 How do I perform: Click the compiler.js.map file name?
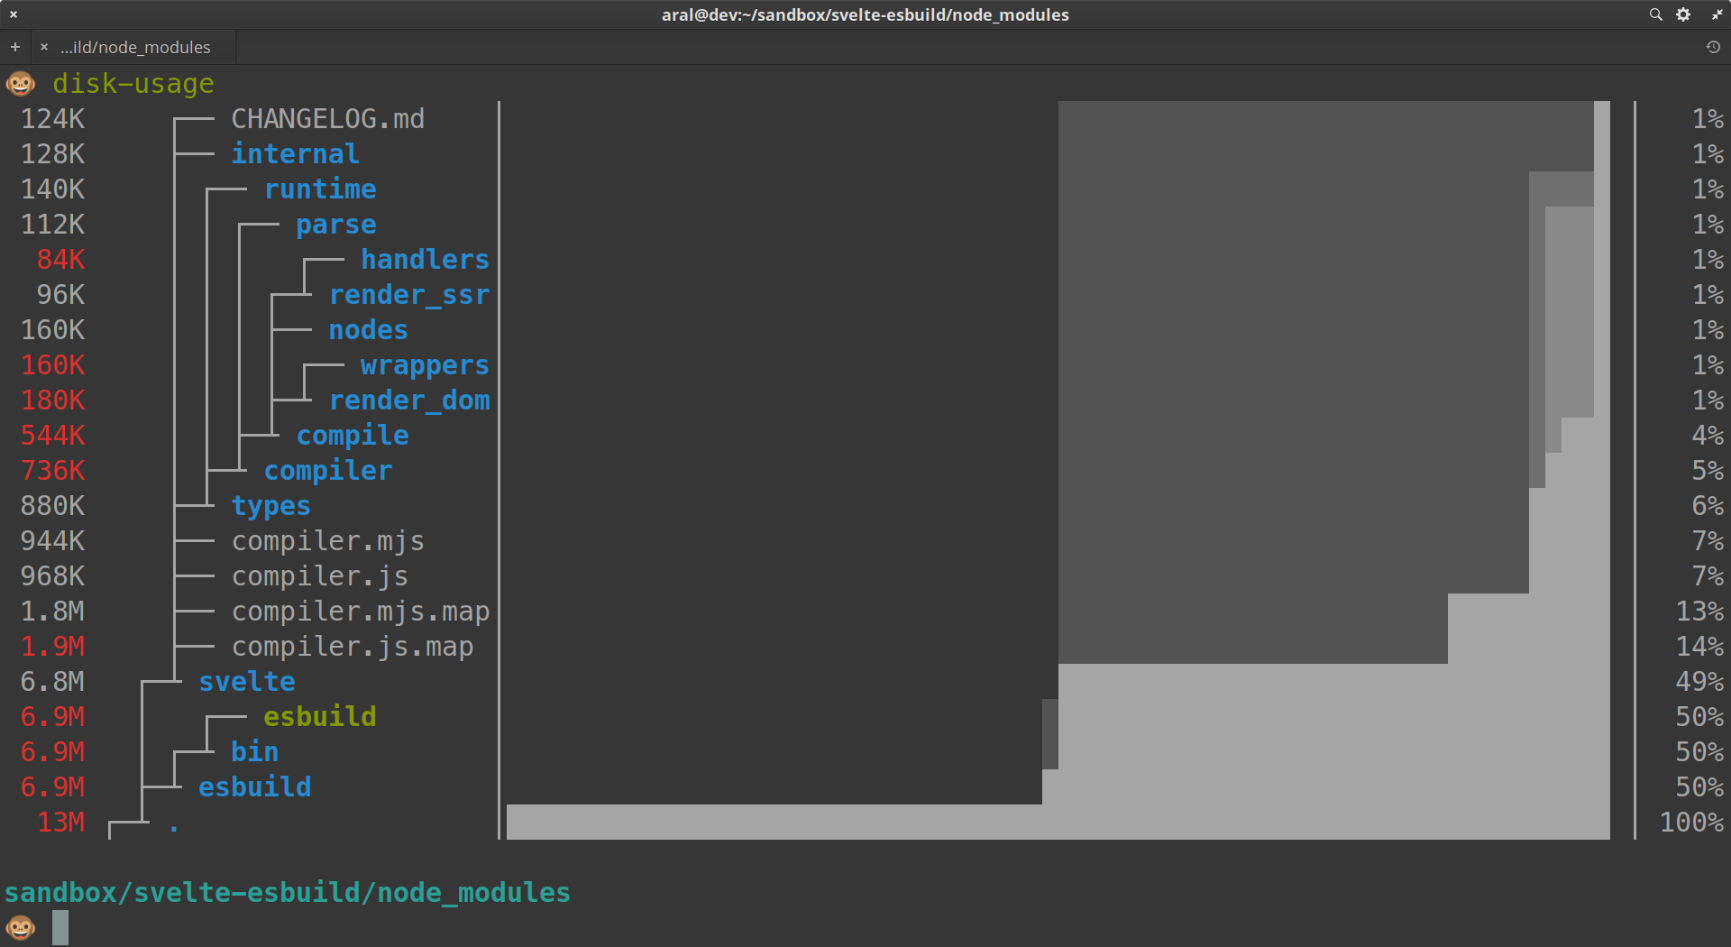click(x=352, y=647)
